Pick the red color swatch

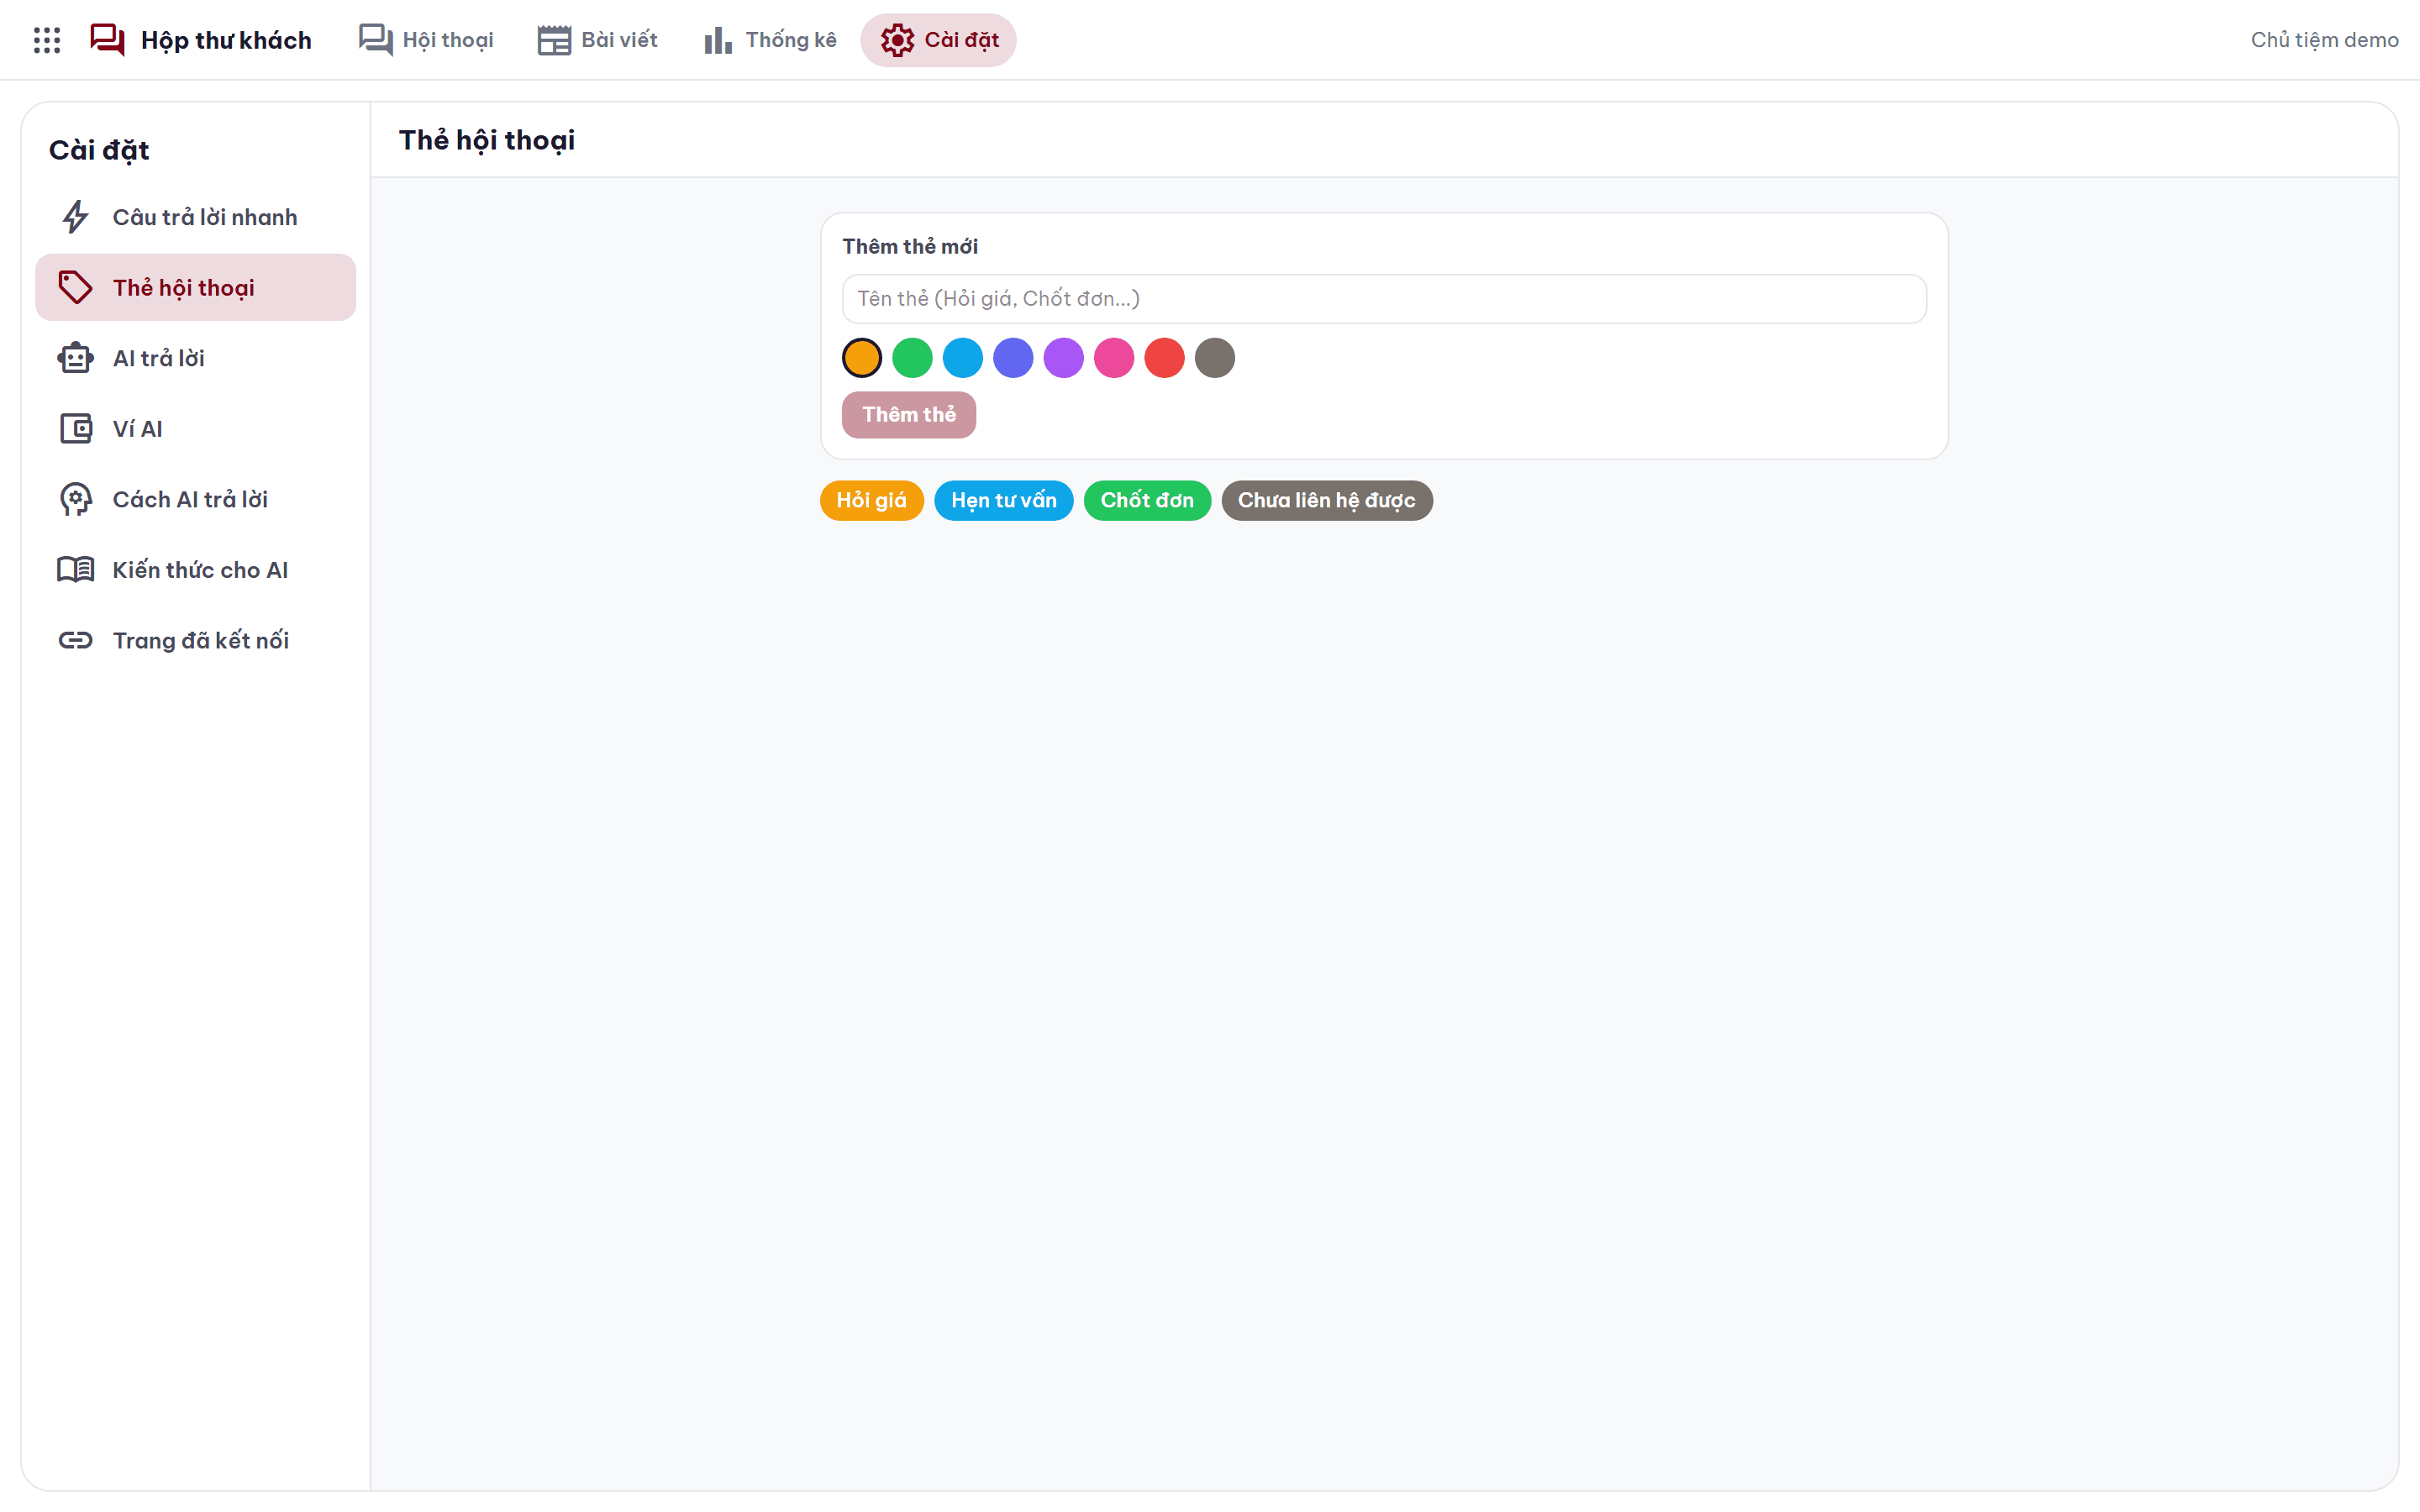1165,358
